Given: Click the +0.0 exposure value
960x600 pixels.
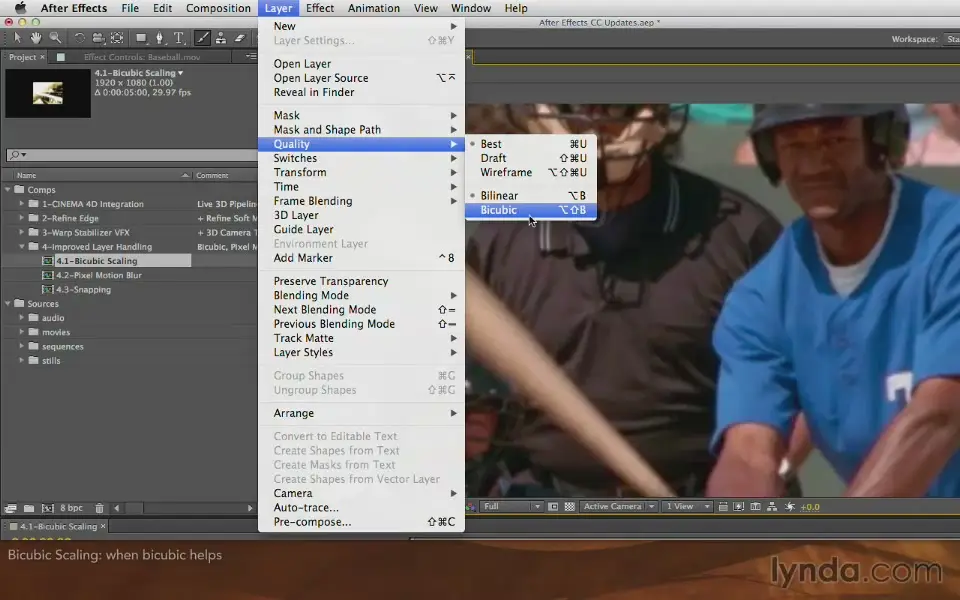Looking at the screenshot, I should (809, 507).
